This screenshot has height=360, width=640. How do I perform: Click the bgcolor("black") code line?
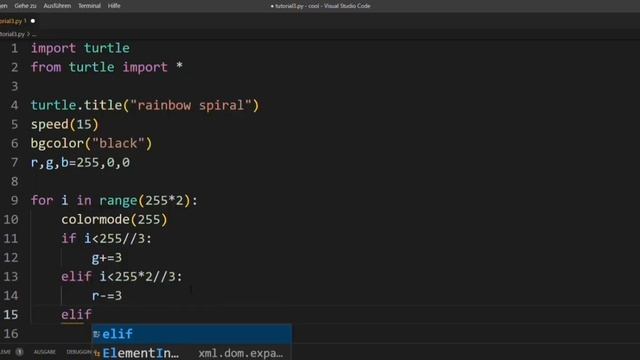[91, 143]
